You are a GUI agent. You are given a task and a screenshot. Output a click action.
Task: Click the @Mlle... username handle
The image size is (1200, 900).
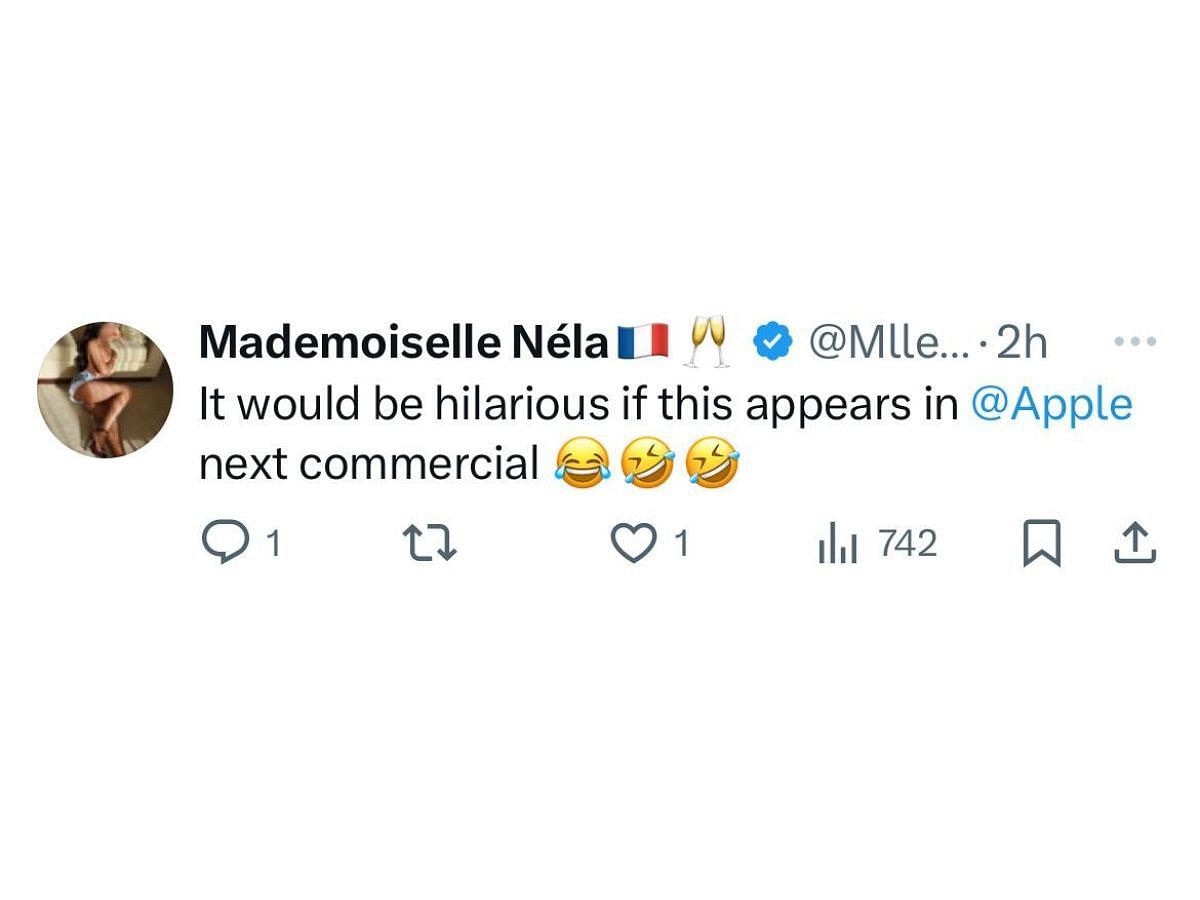(887, 343)
